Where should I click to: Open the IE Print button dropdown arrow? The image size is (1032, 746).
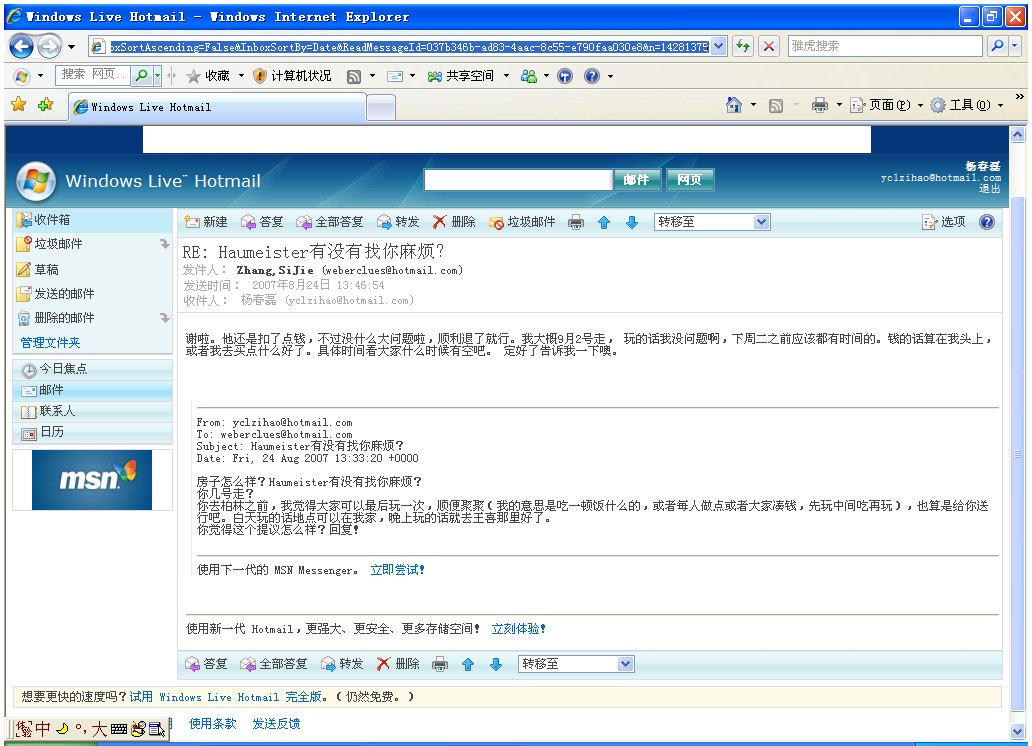point(838,105)
